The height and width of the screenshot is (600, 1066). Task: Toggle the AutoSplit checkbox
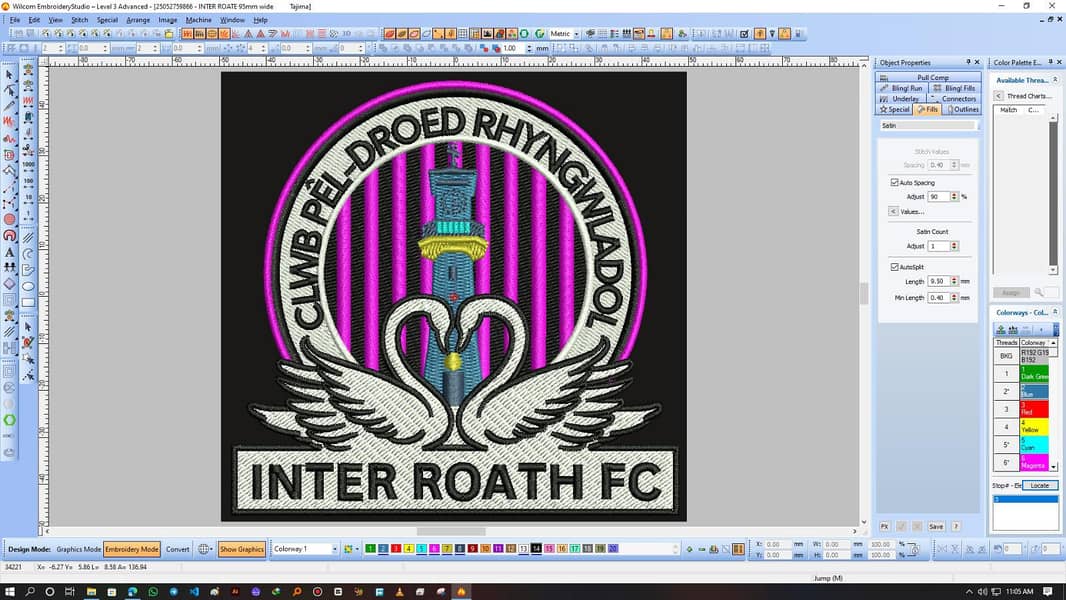tap(895, 267)
